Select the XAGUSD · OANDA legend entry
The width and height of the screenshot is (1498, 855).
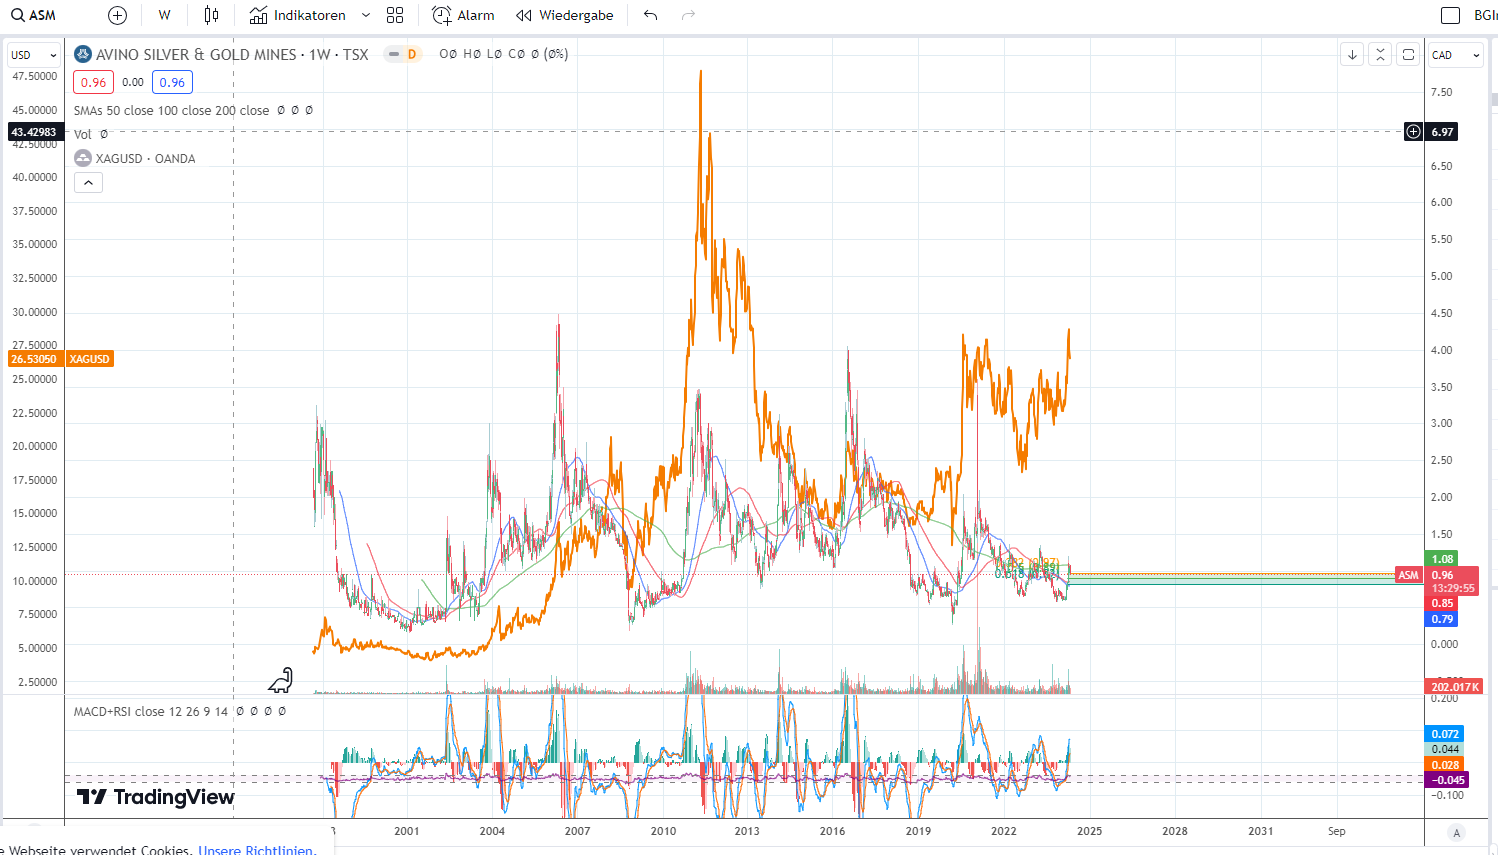pos(145,158)
